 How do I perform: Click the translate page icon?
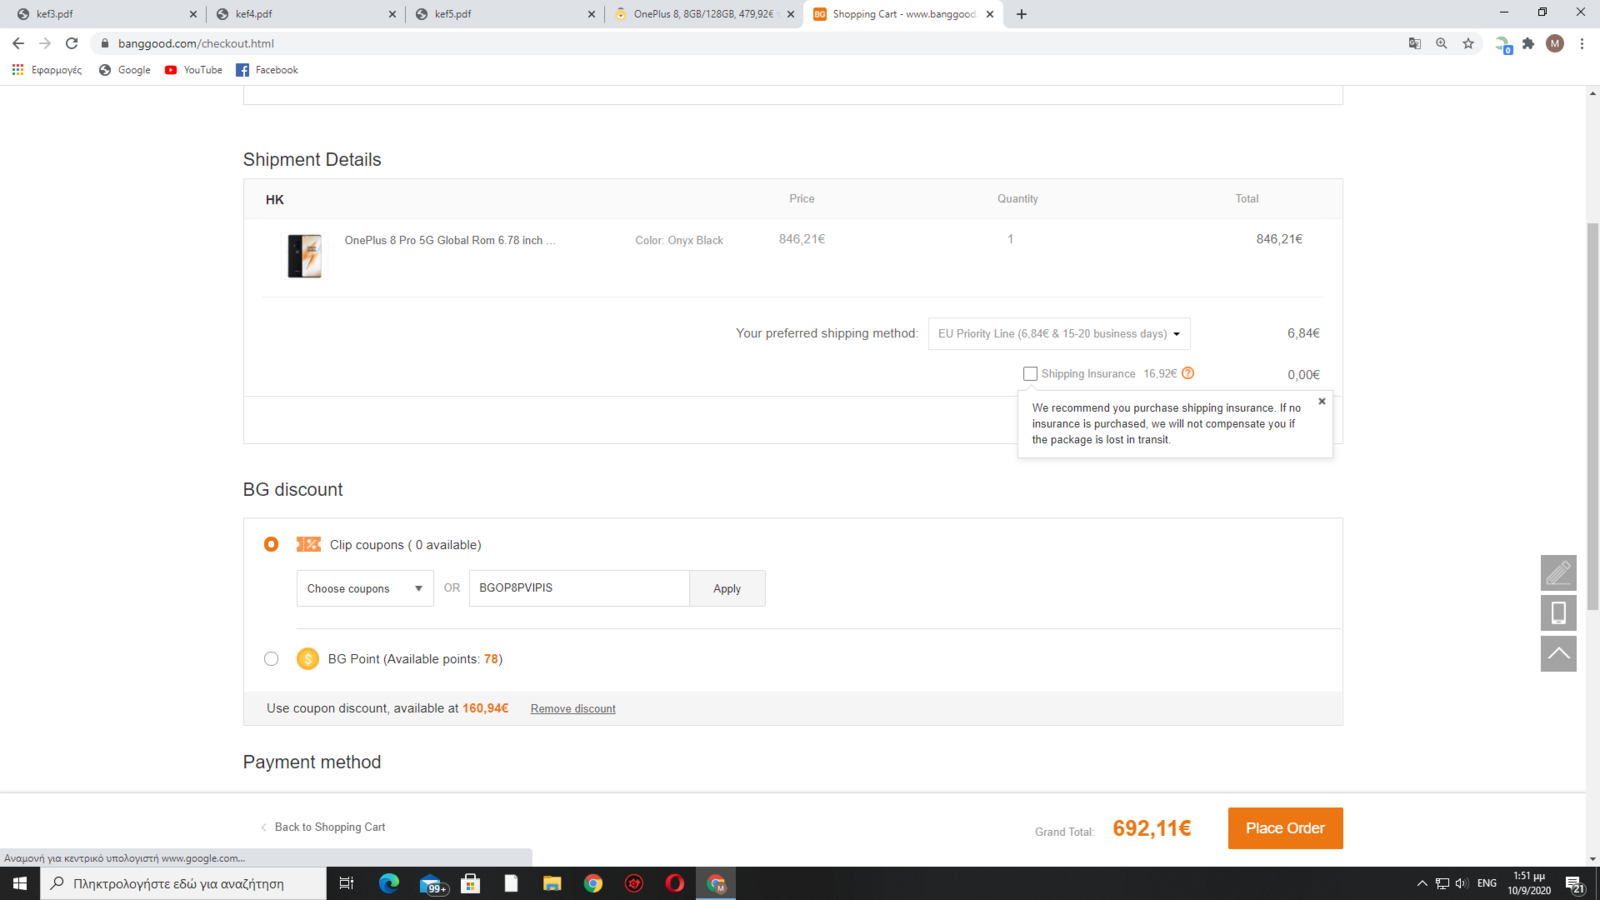1414,43
